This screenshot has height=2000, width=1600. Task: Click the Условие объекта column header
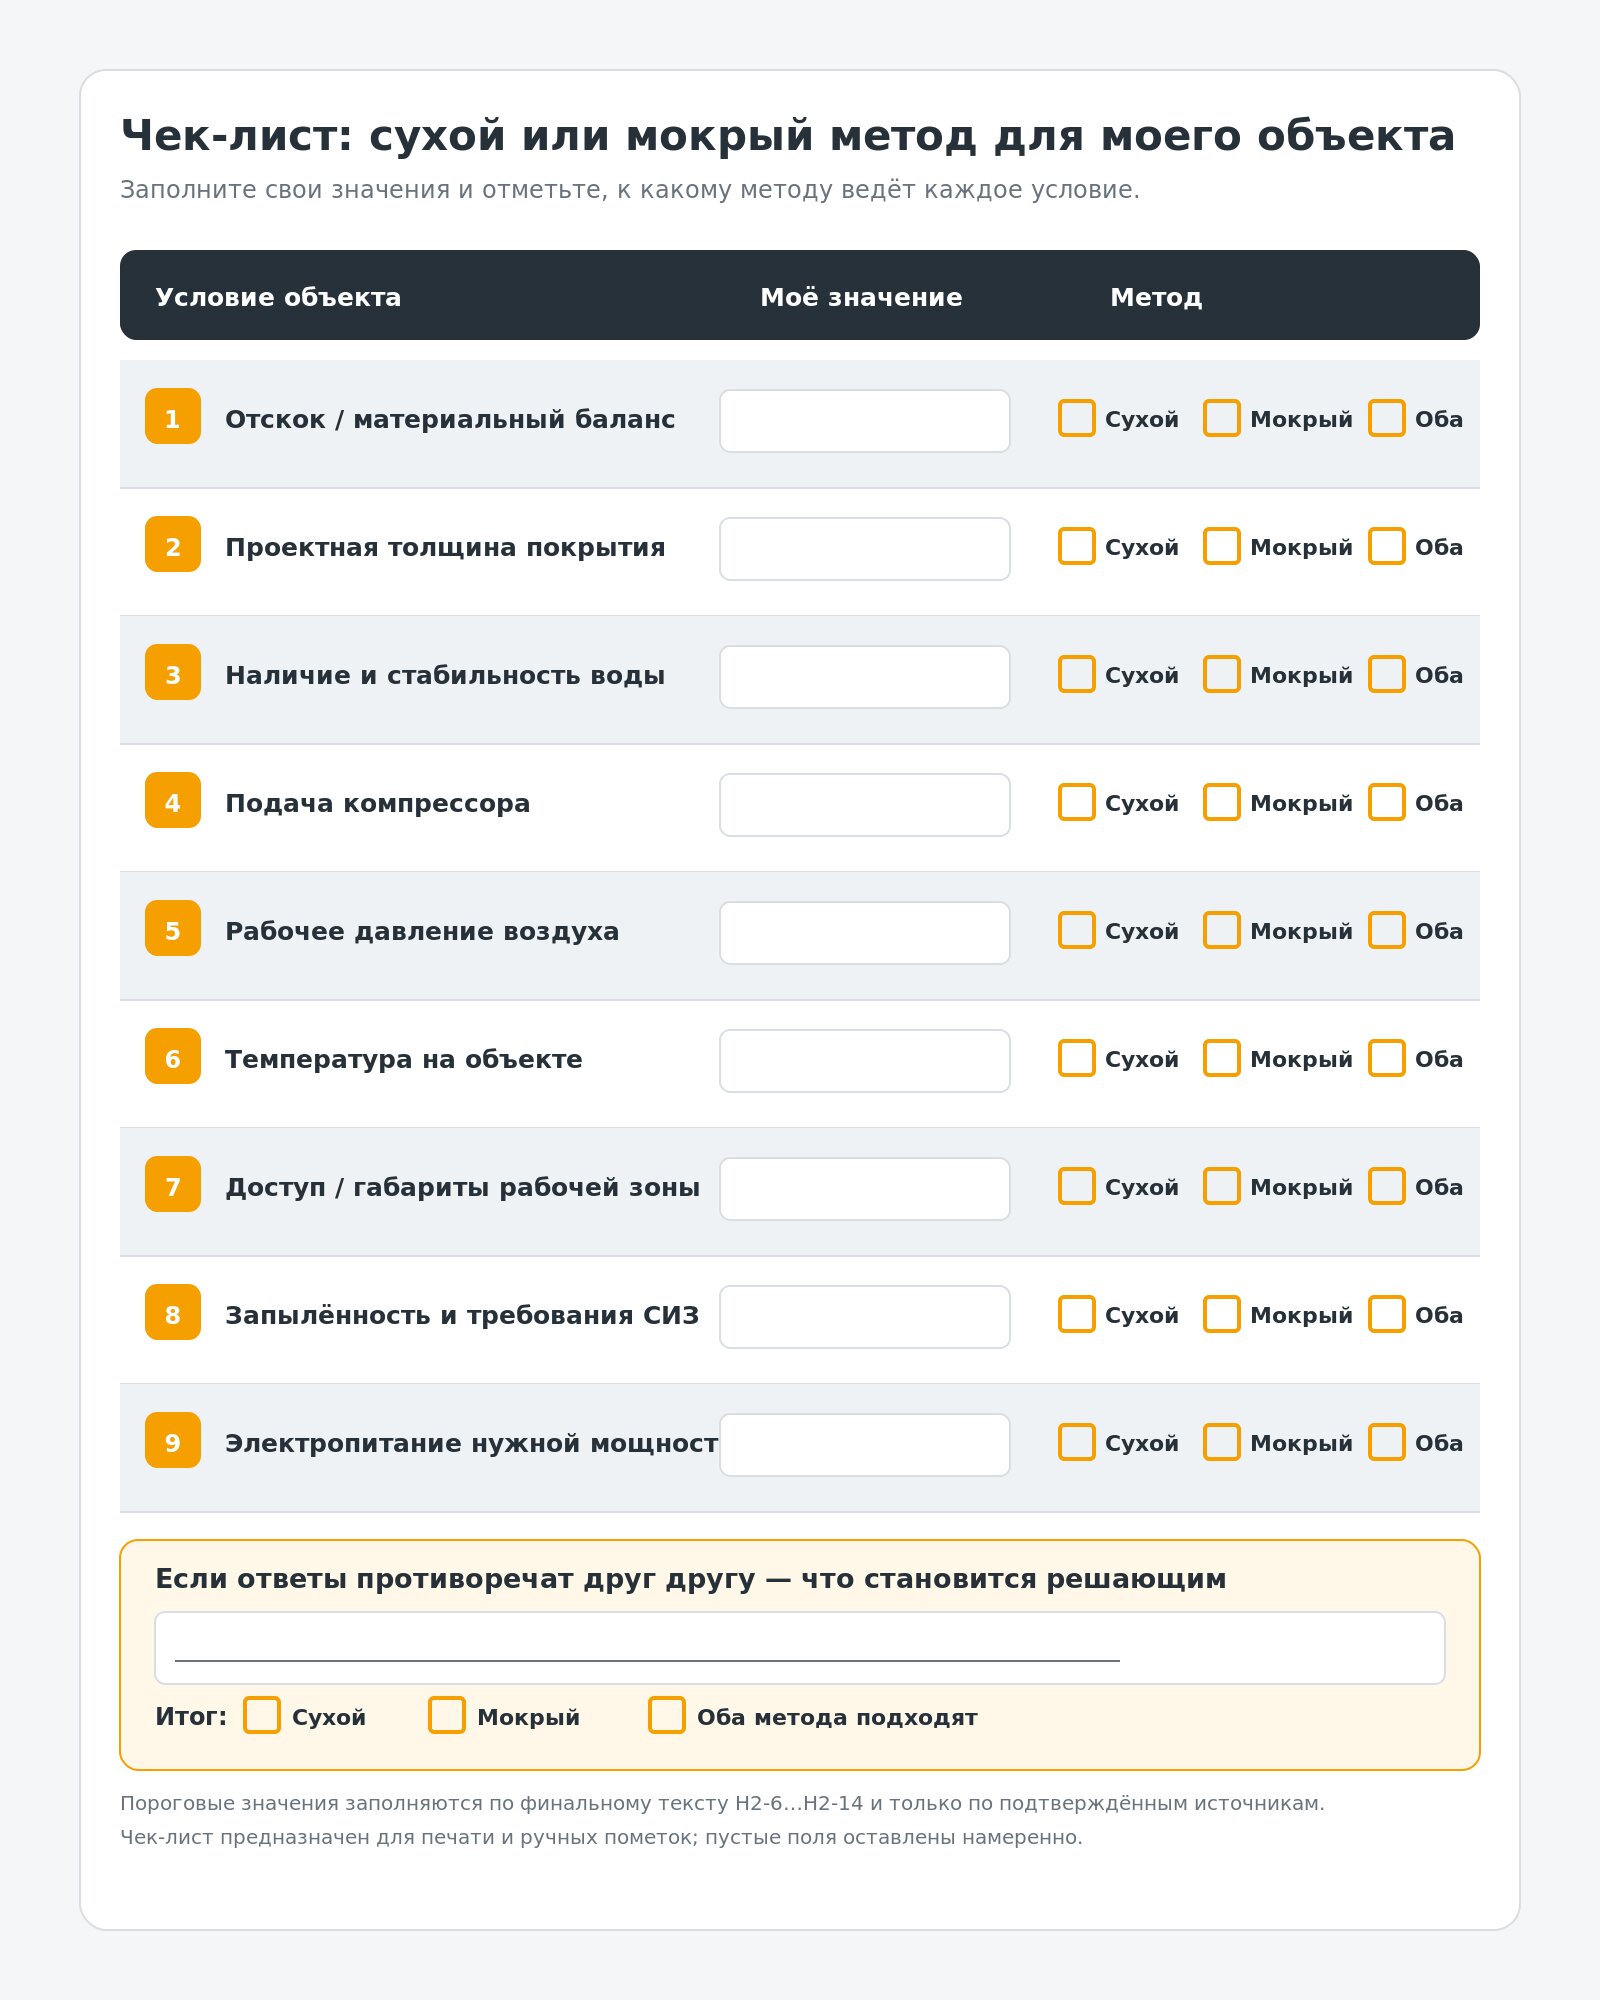pos(278,297)
